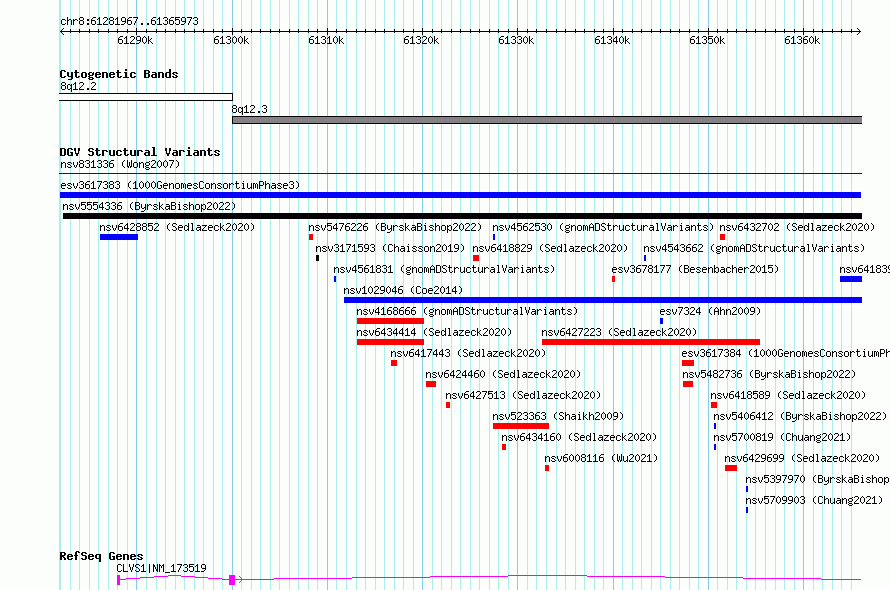Click the Cytogenetic Bands track title

pyautogui.click(x=119, y=74)
